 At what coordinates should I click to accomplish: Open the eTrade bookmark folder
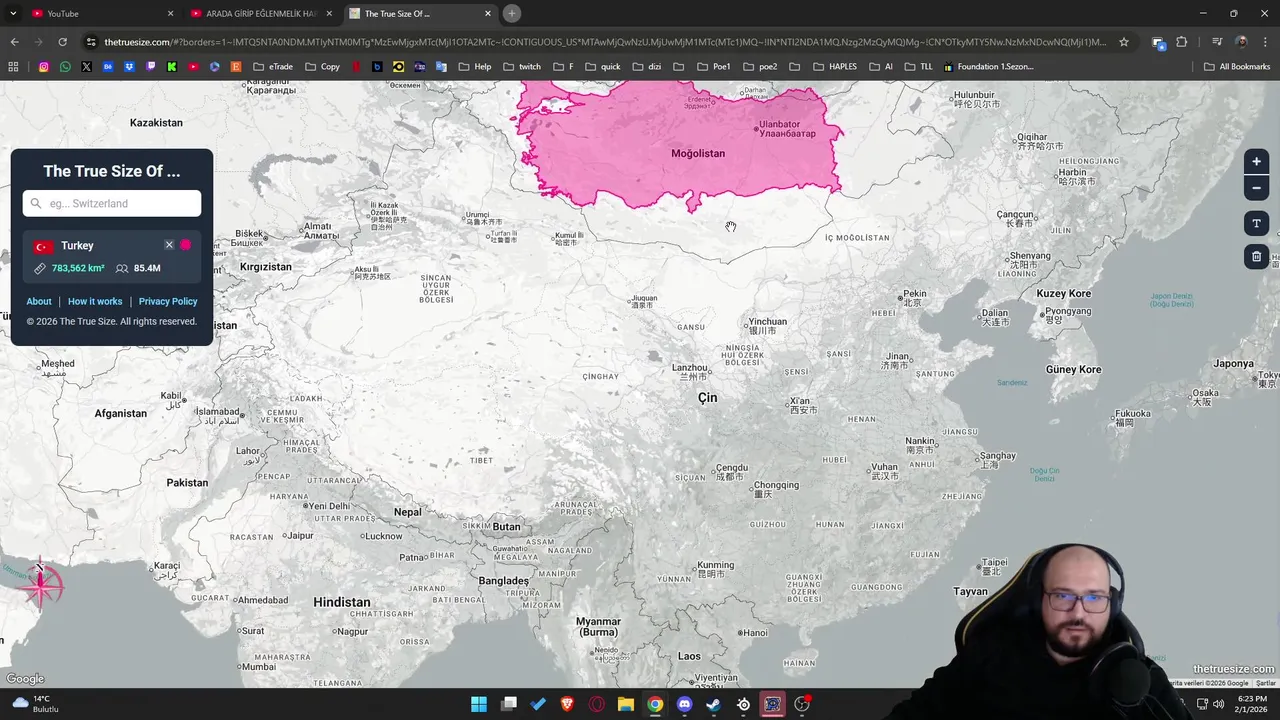[273, 67]
